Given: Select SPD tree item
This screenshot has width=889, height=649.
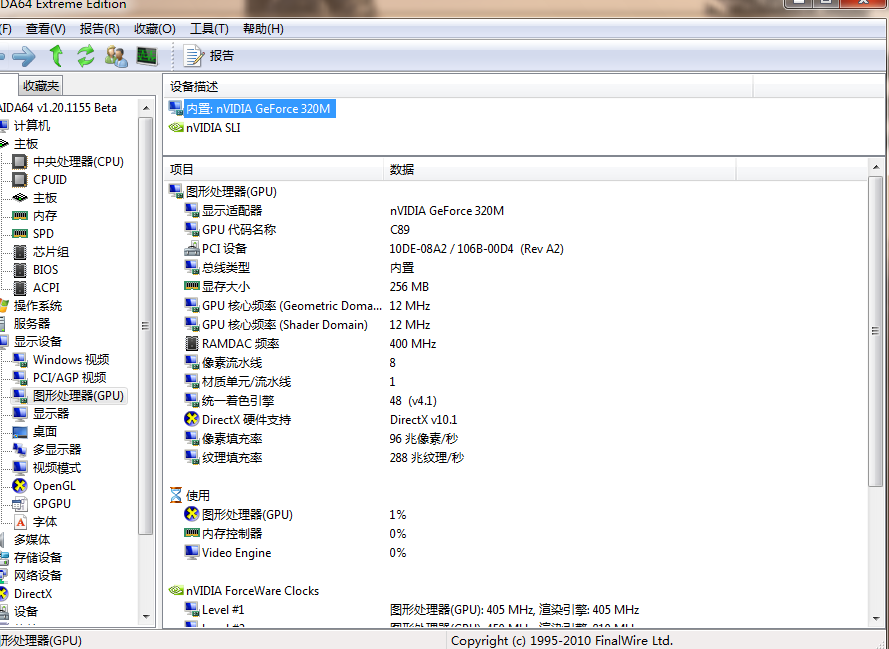Looking at the screenshot, I should point(43,234).
